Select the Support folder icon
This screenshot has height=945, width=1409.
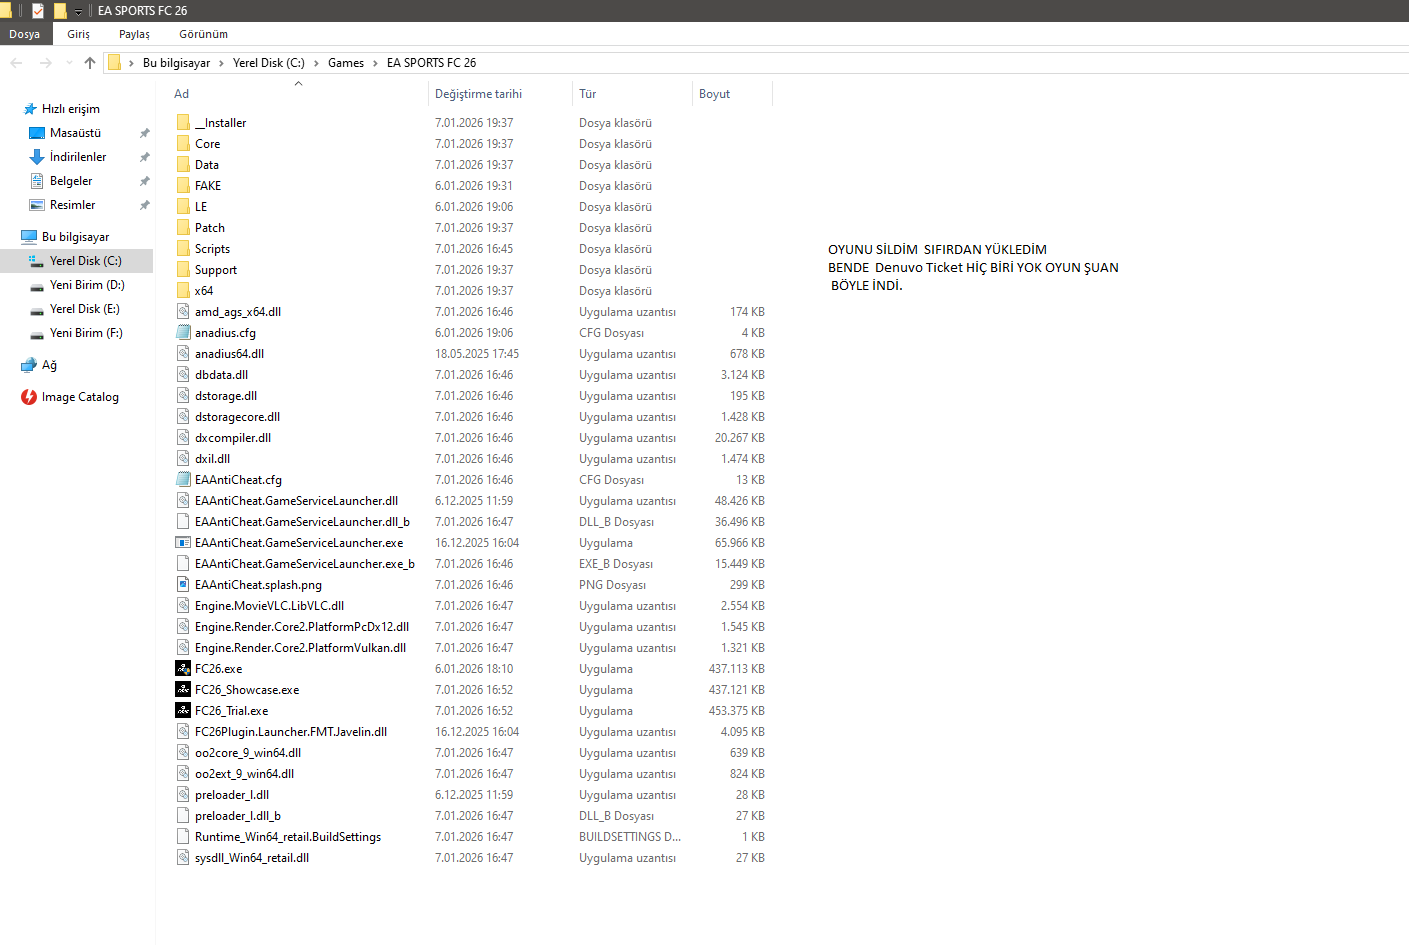pyautogui.click(x=183, y=269)
